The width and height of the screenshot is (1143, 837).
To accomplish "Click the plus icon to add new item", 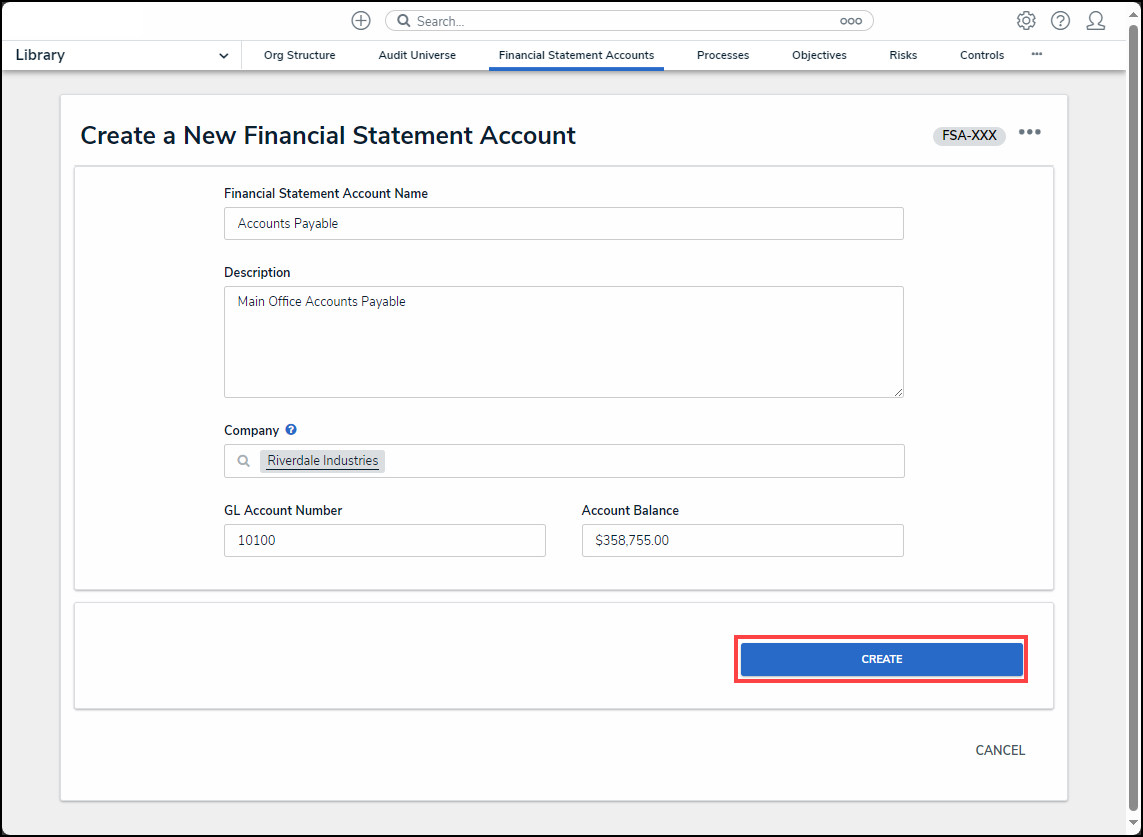I will [x=361, y=21].
